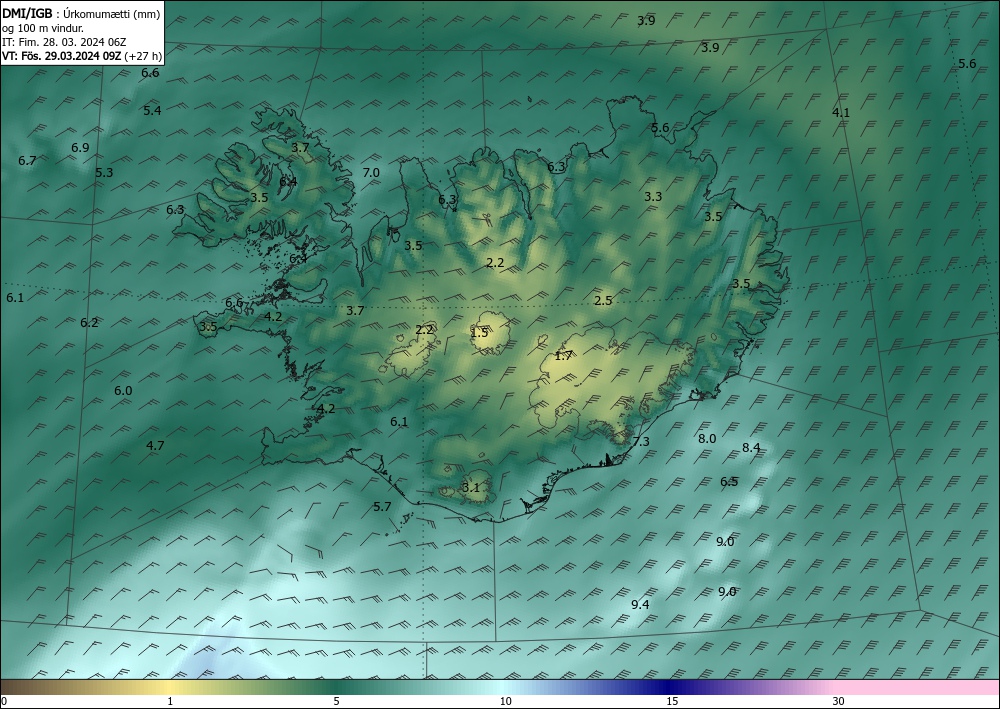Image resolution: width=1000 pixels, height=709 pixels.
Task: Click the dark navy section of the color bar above 15
Action: (x=672, y=687)
